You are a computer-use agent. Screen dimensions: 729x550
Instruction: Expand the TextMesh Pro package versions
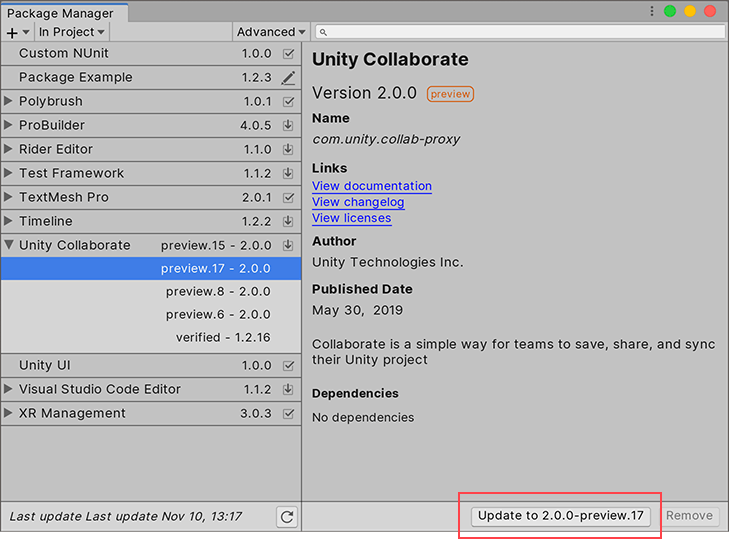point(8,197)
